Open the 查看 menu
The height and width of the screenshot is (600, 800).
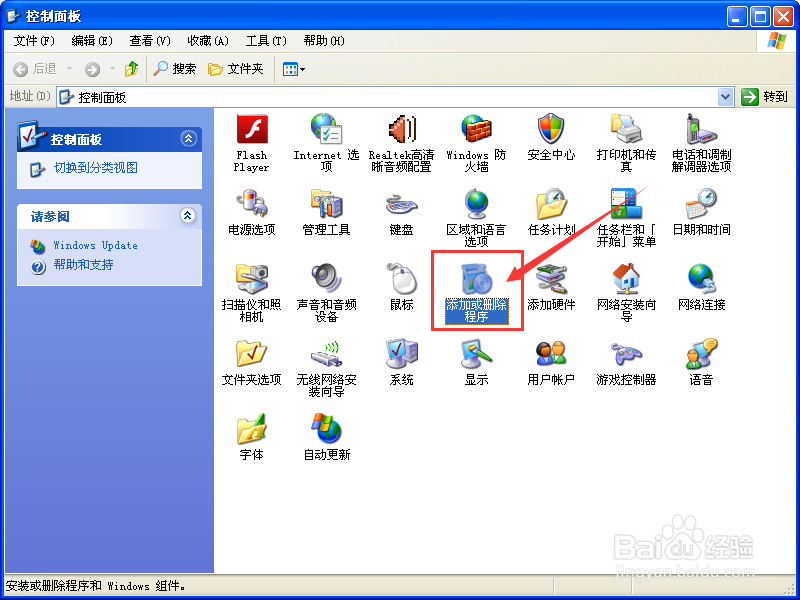(146, 41)
